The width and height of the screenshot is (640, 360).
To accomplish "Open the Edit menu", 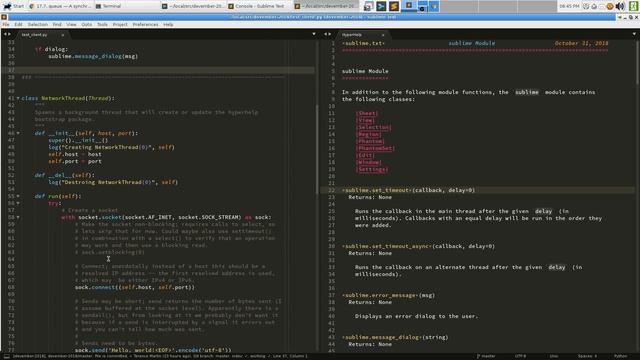I will point(18,24).
